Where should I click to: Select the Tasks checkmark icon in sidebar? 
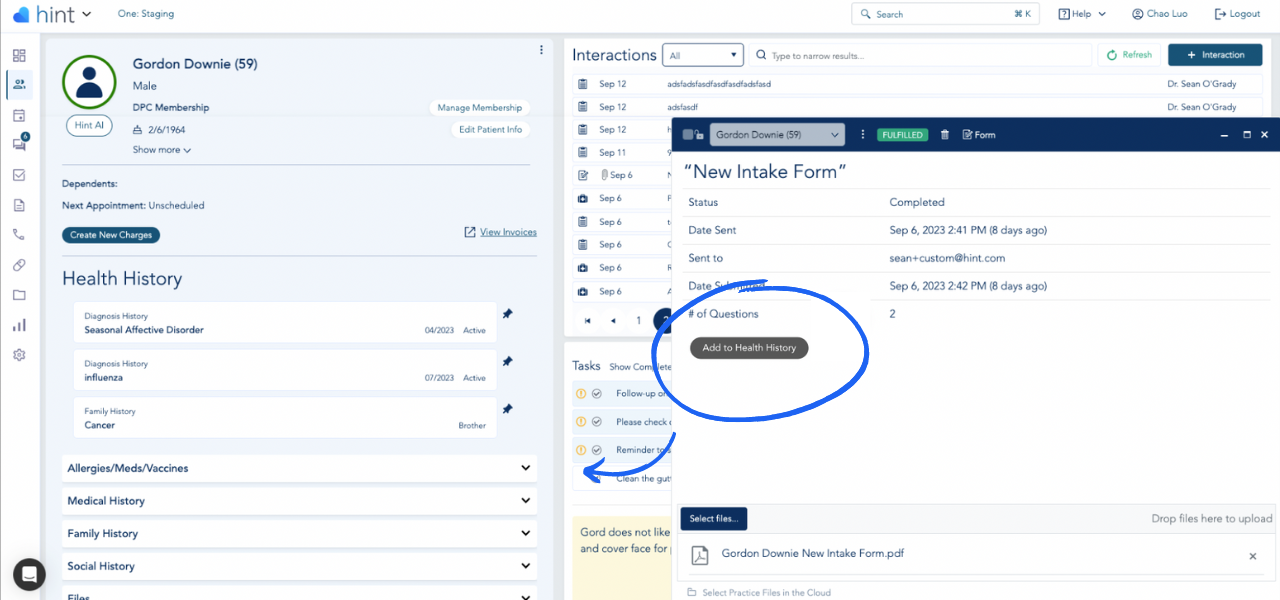pos(19,175)
